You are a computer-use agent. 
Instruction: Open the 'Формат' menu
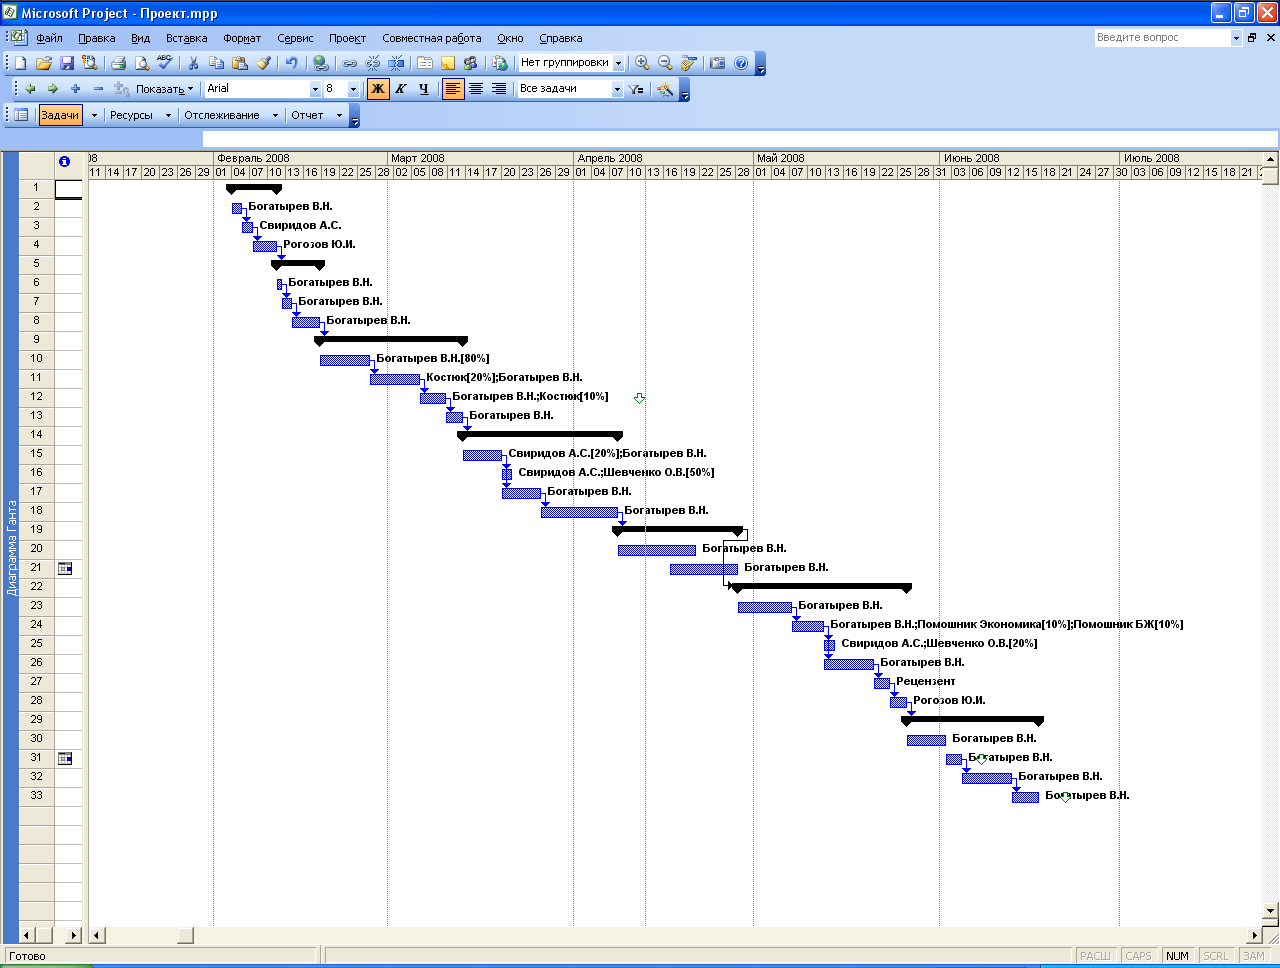coord(242,38)
